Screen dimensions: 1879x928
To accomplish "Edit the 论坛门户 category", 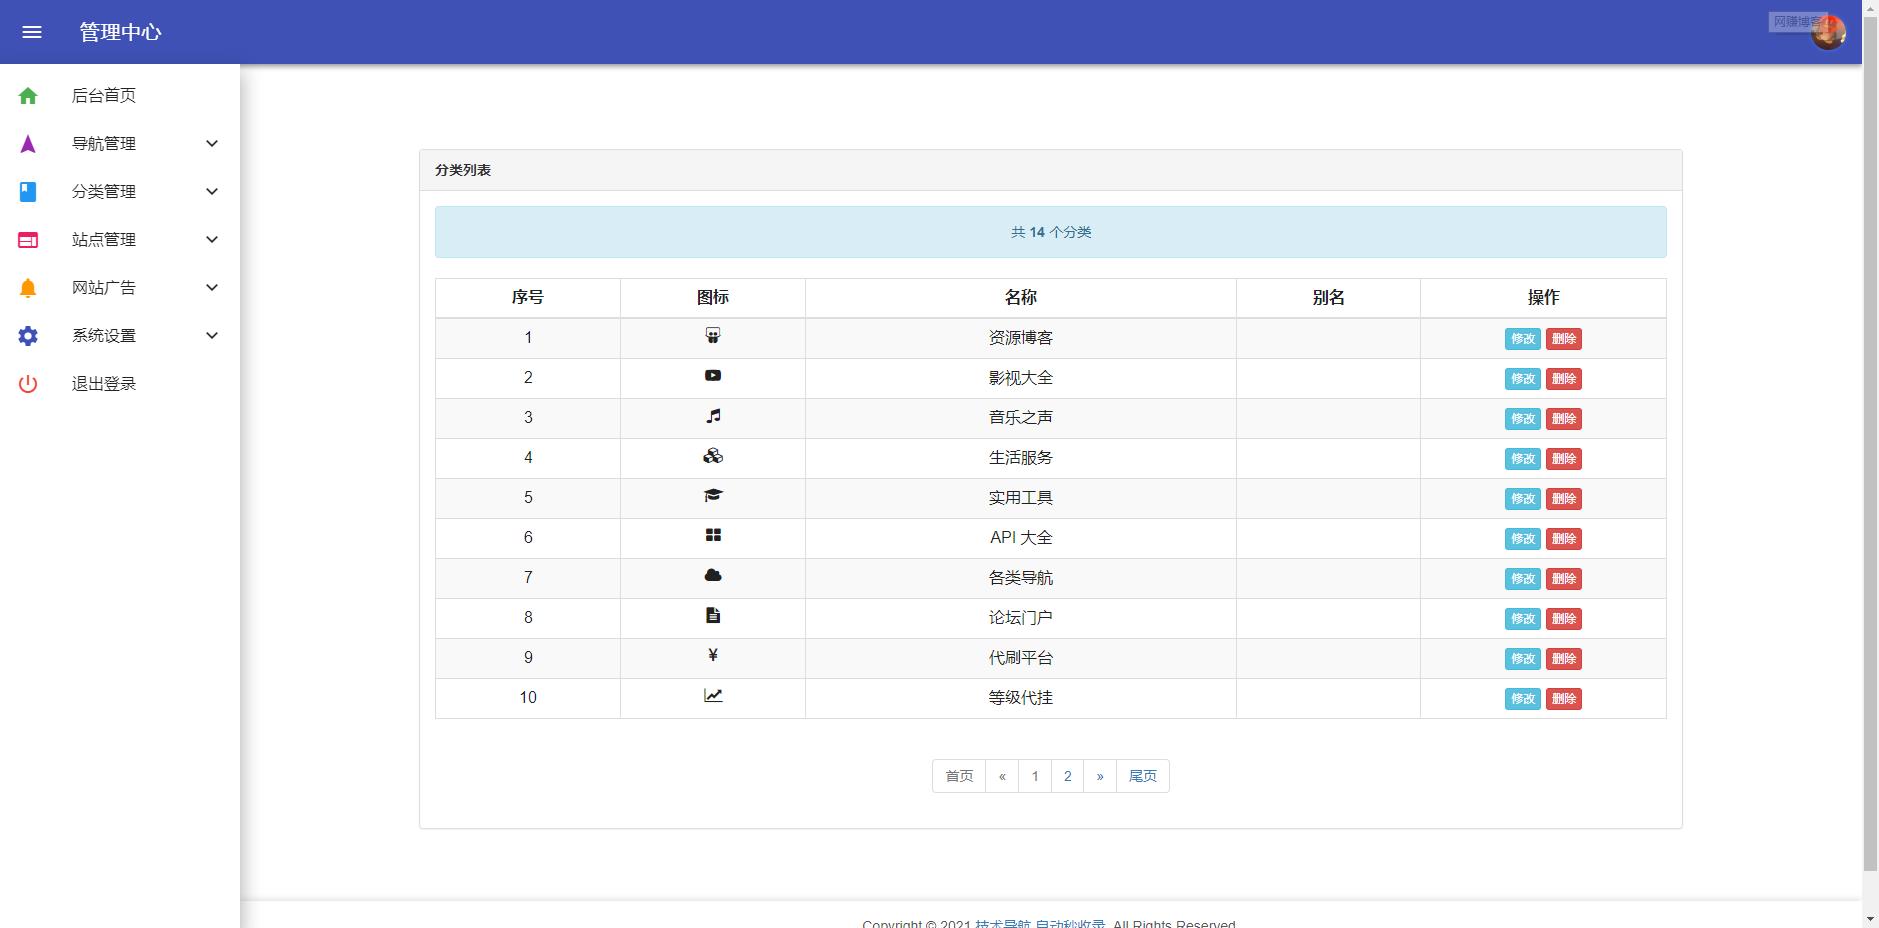I will (1523, 619).
